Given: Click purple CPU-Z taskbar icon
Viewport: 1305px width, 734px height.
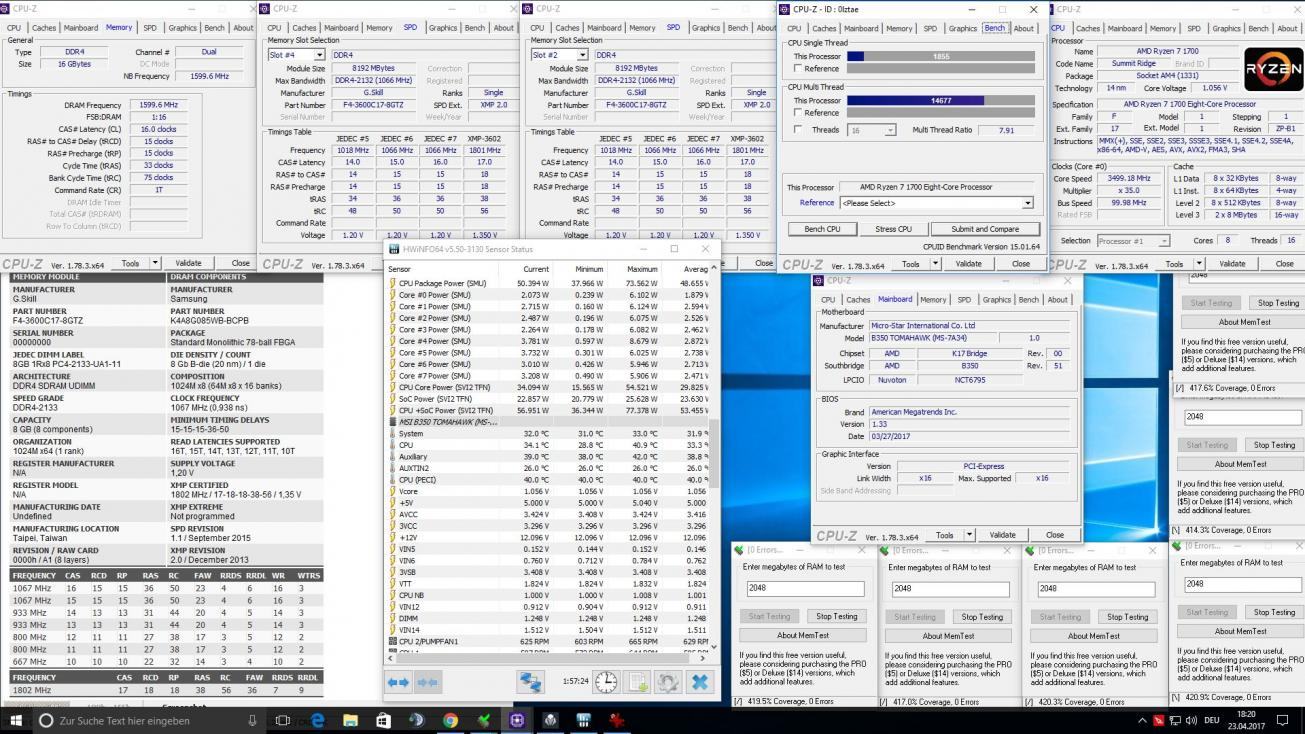Looking at the screenshot, I should (517, 720).
